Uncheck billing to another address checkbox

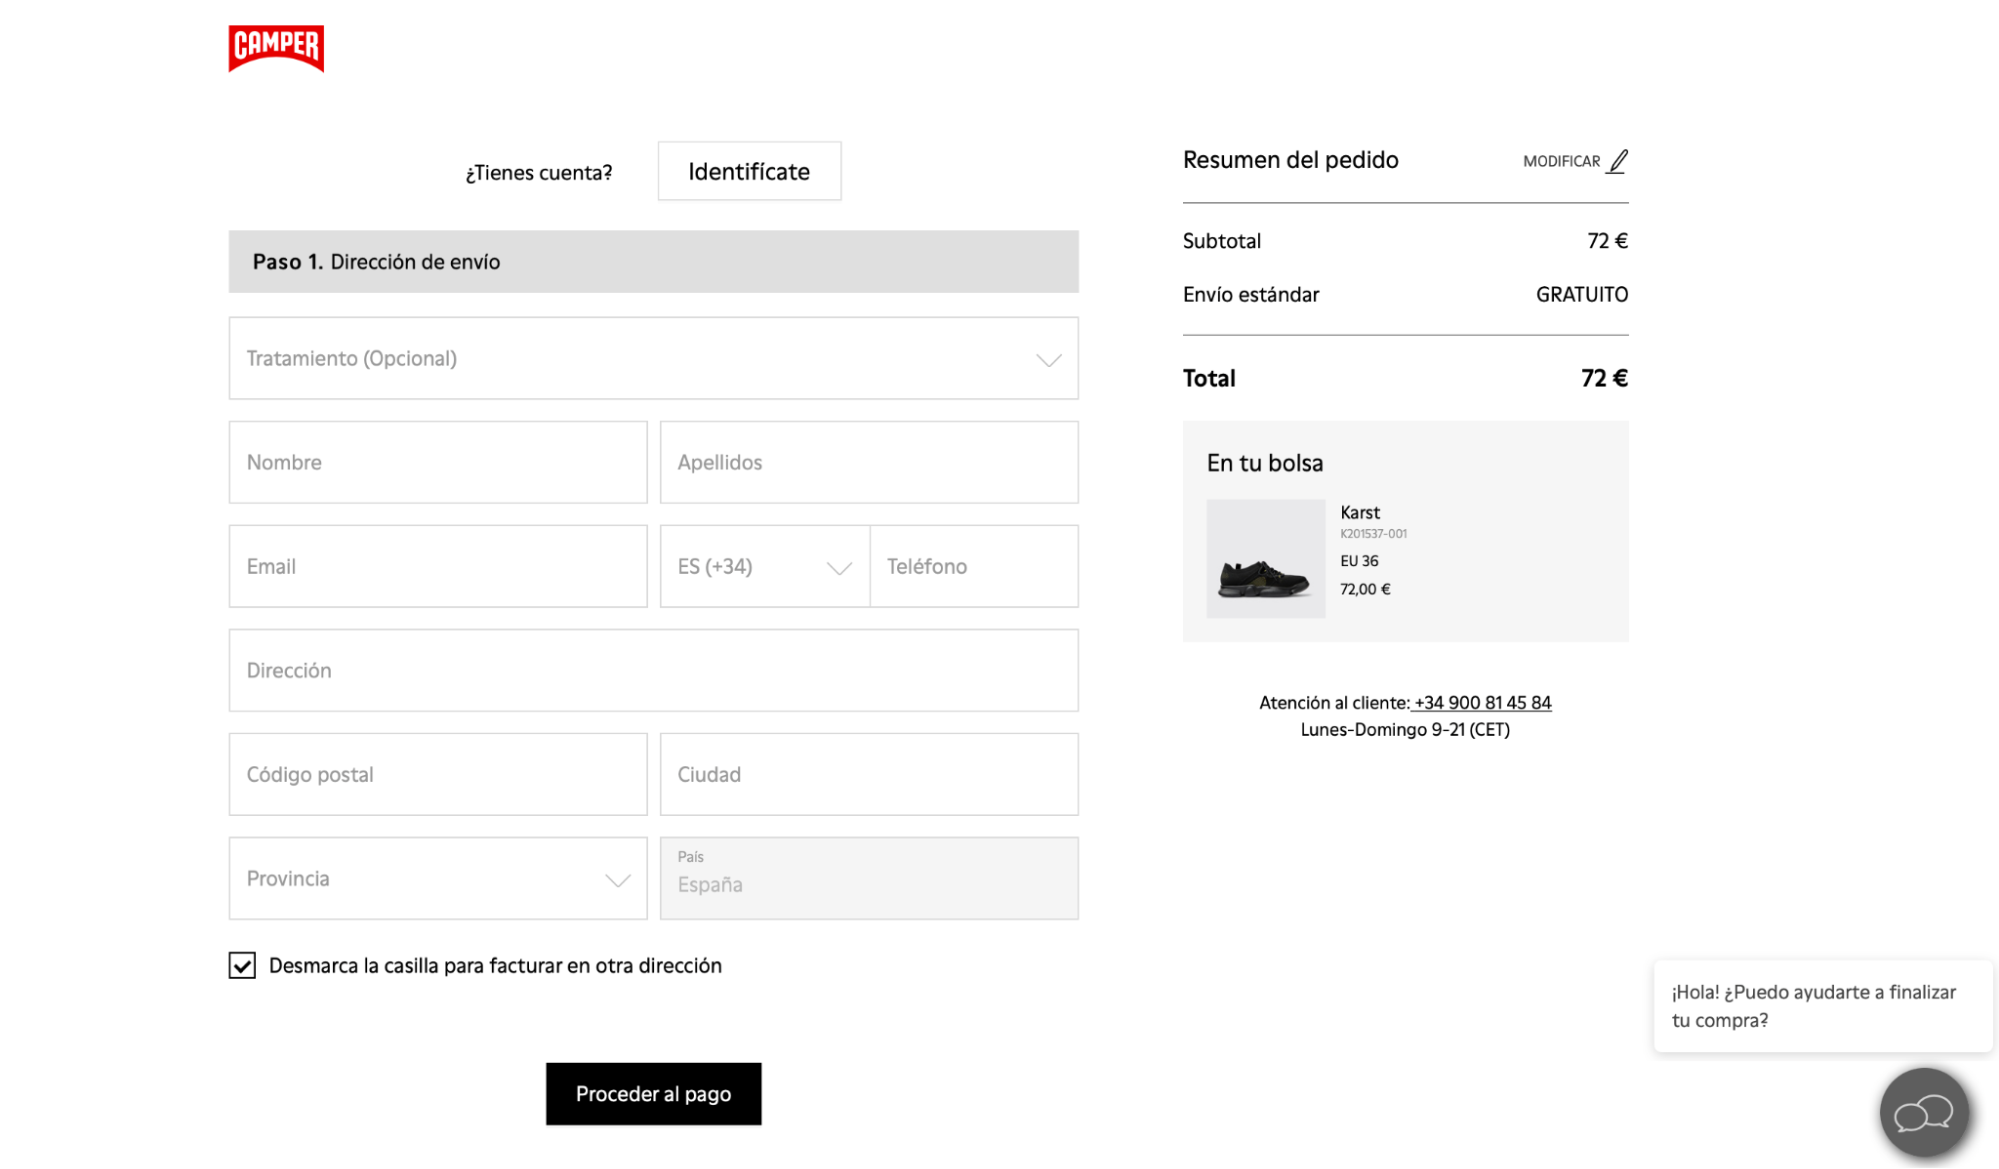tap(242, 965)
